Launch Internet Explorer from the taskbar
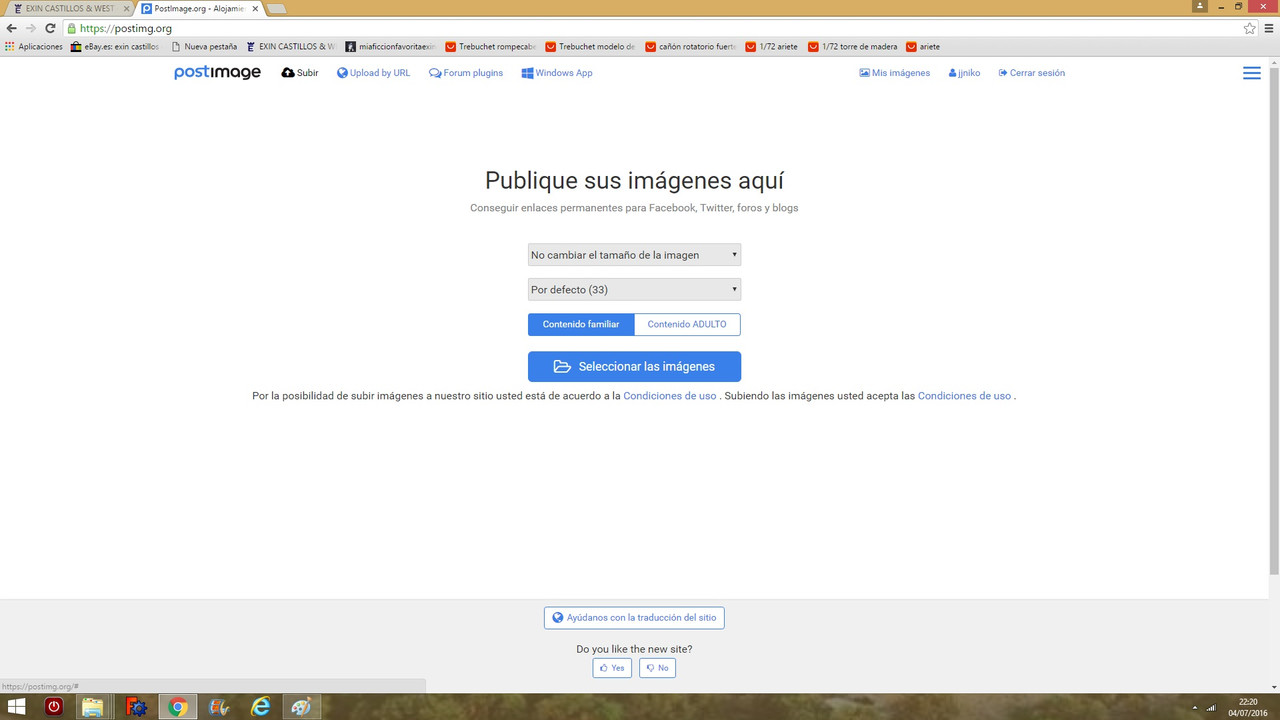1280x720 pixels. click(x=260, y=707)
